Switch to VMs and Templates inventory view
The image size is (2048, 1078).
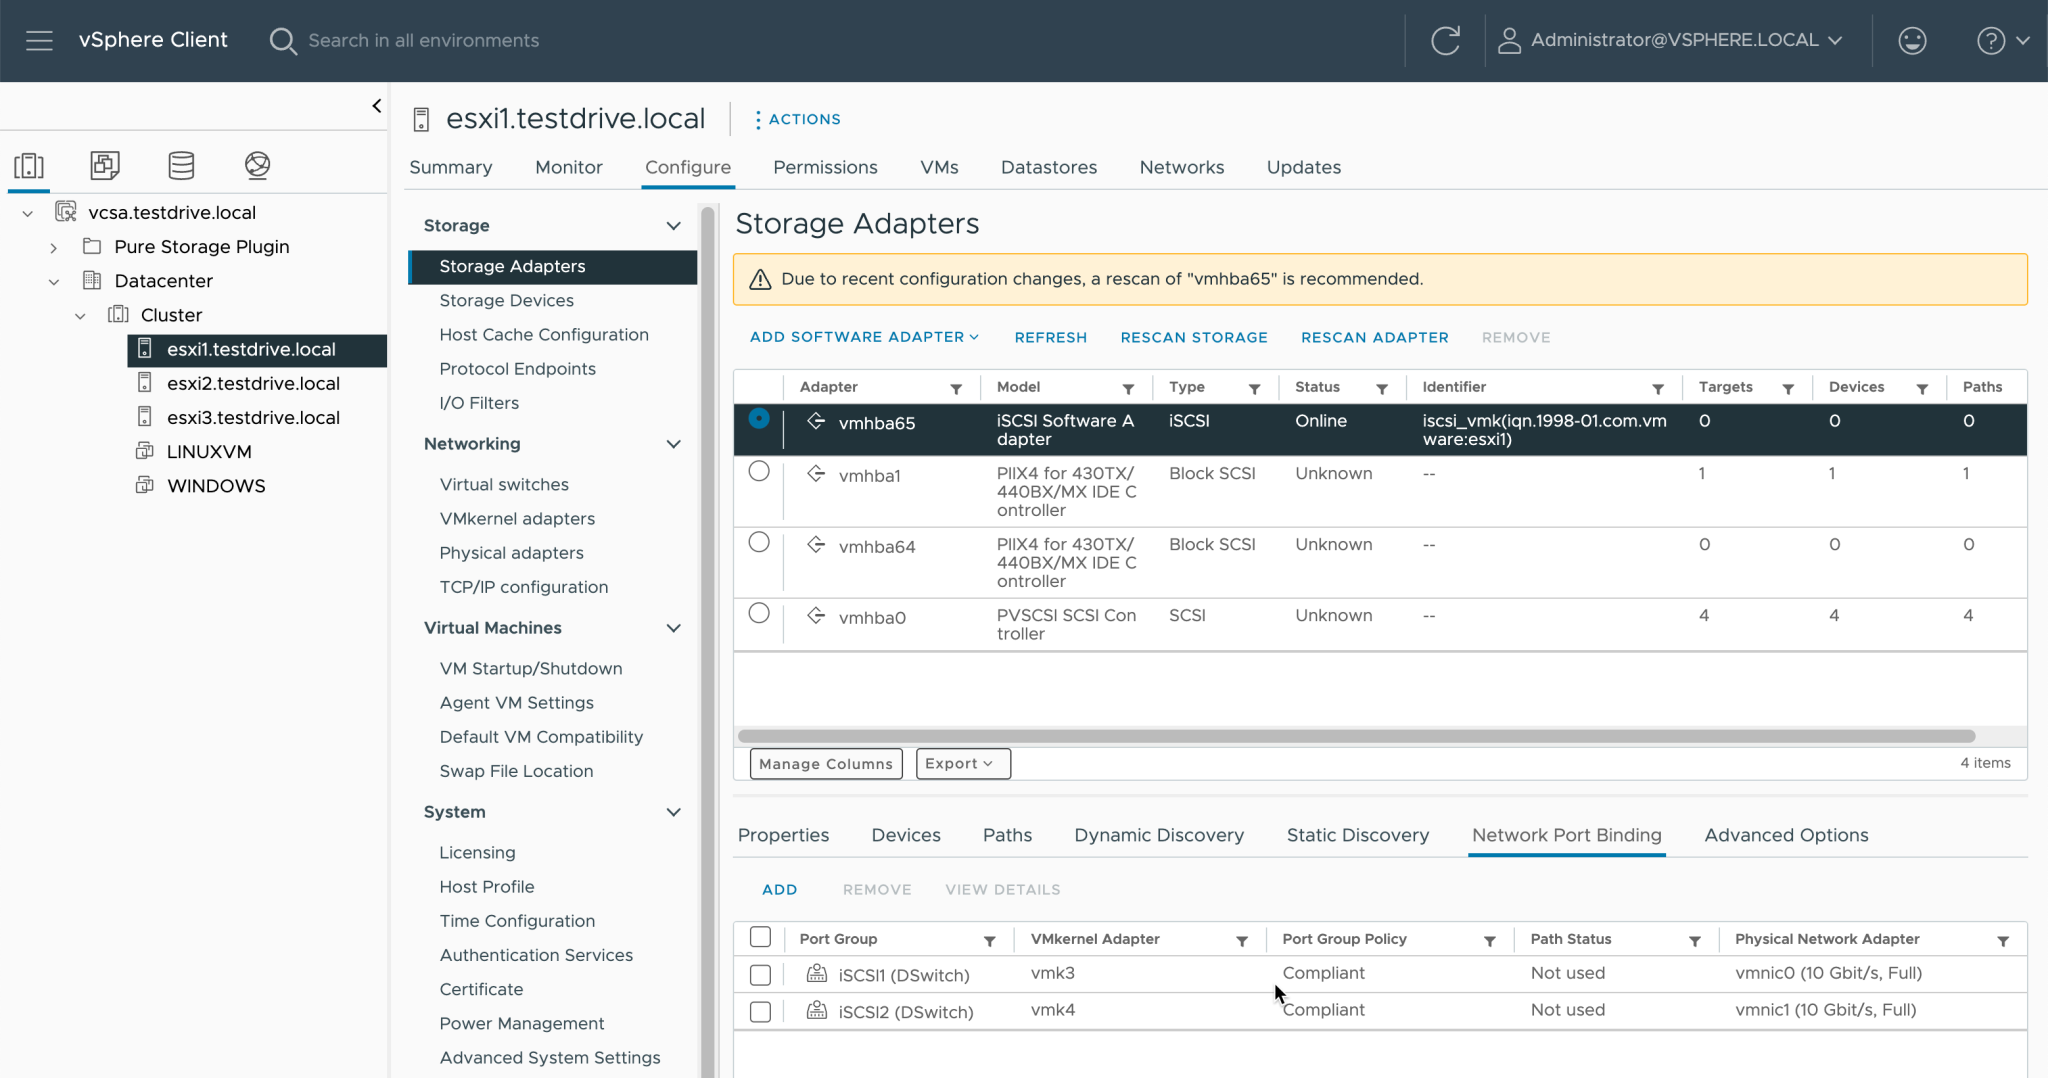pos(105,165)
